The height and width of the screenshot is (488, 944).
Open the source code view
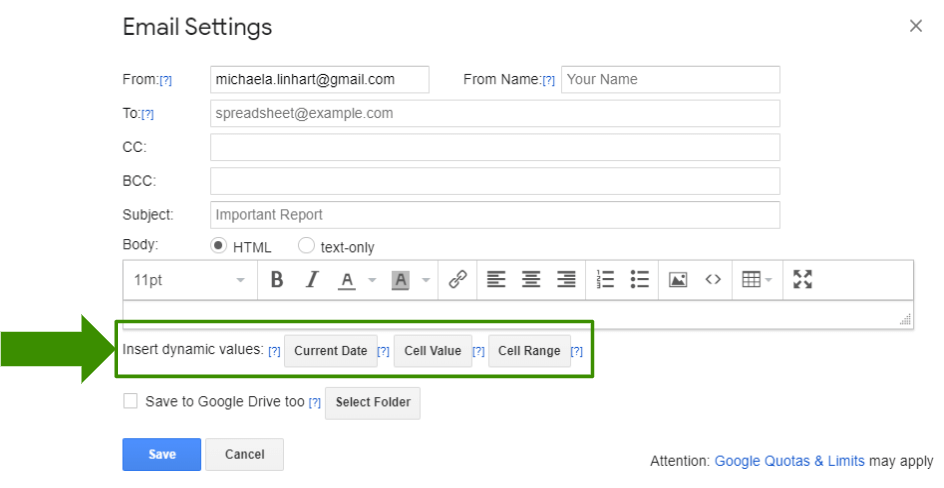(x=713, y=280)
